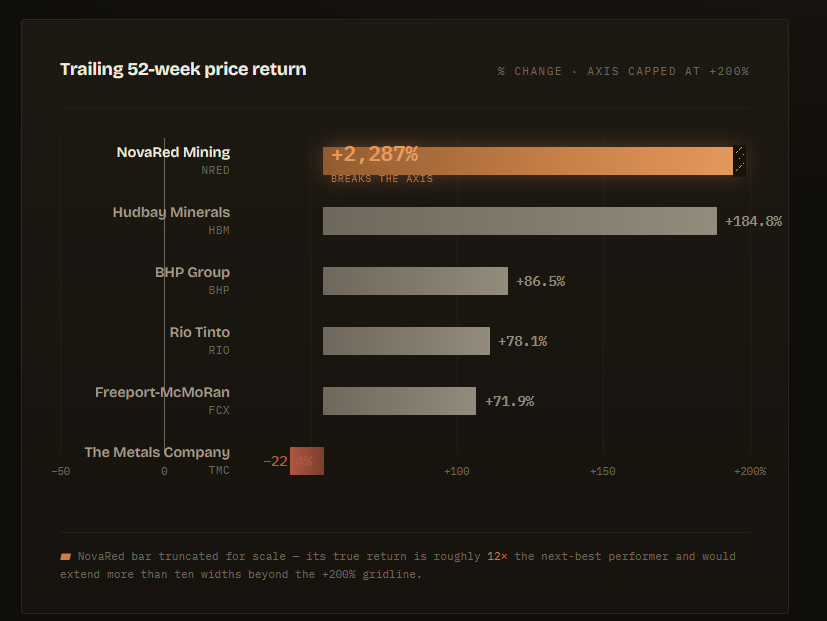Click the 'BHP' ticker symbol under BHP Group
Image resolution: width=827 pixels, height=621 pixels.
click(x=219, y=290)
